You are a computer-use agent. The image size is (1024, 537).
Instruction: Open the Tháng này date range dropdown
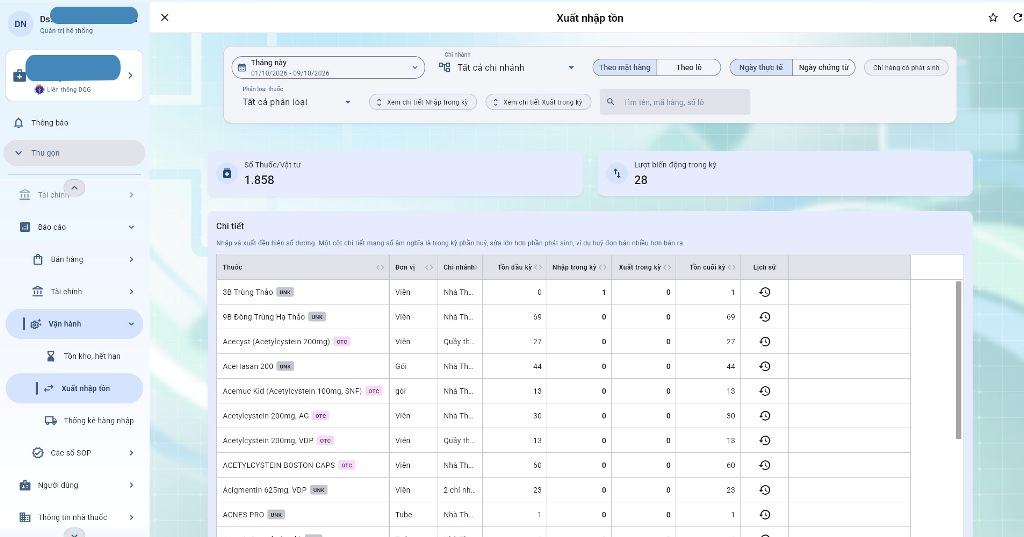[x=328, y=67]
